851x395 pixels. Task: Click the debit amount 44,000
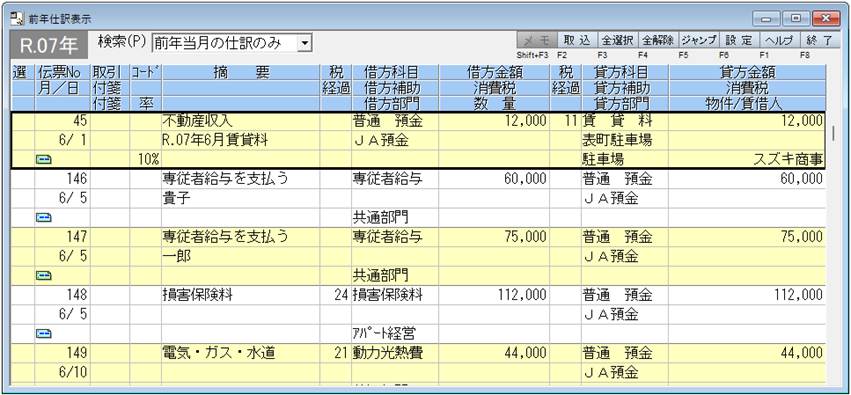coord(525,353)
